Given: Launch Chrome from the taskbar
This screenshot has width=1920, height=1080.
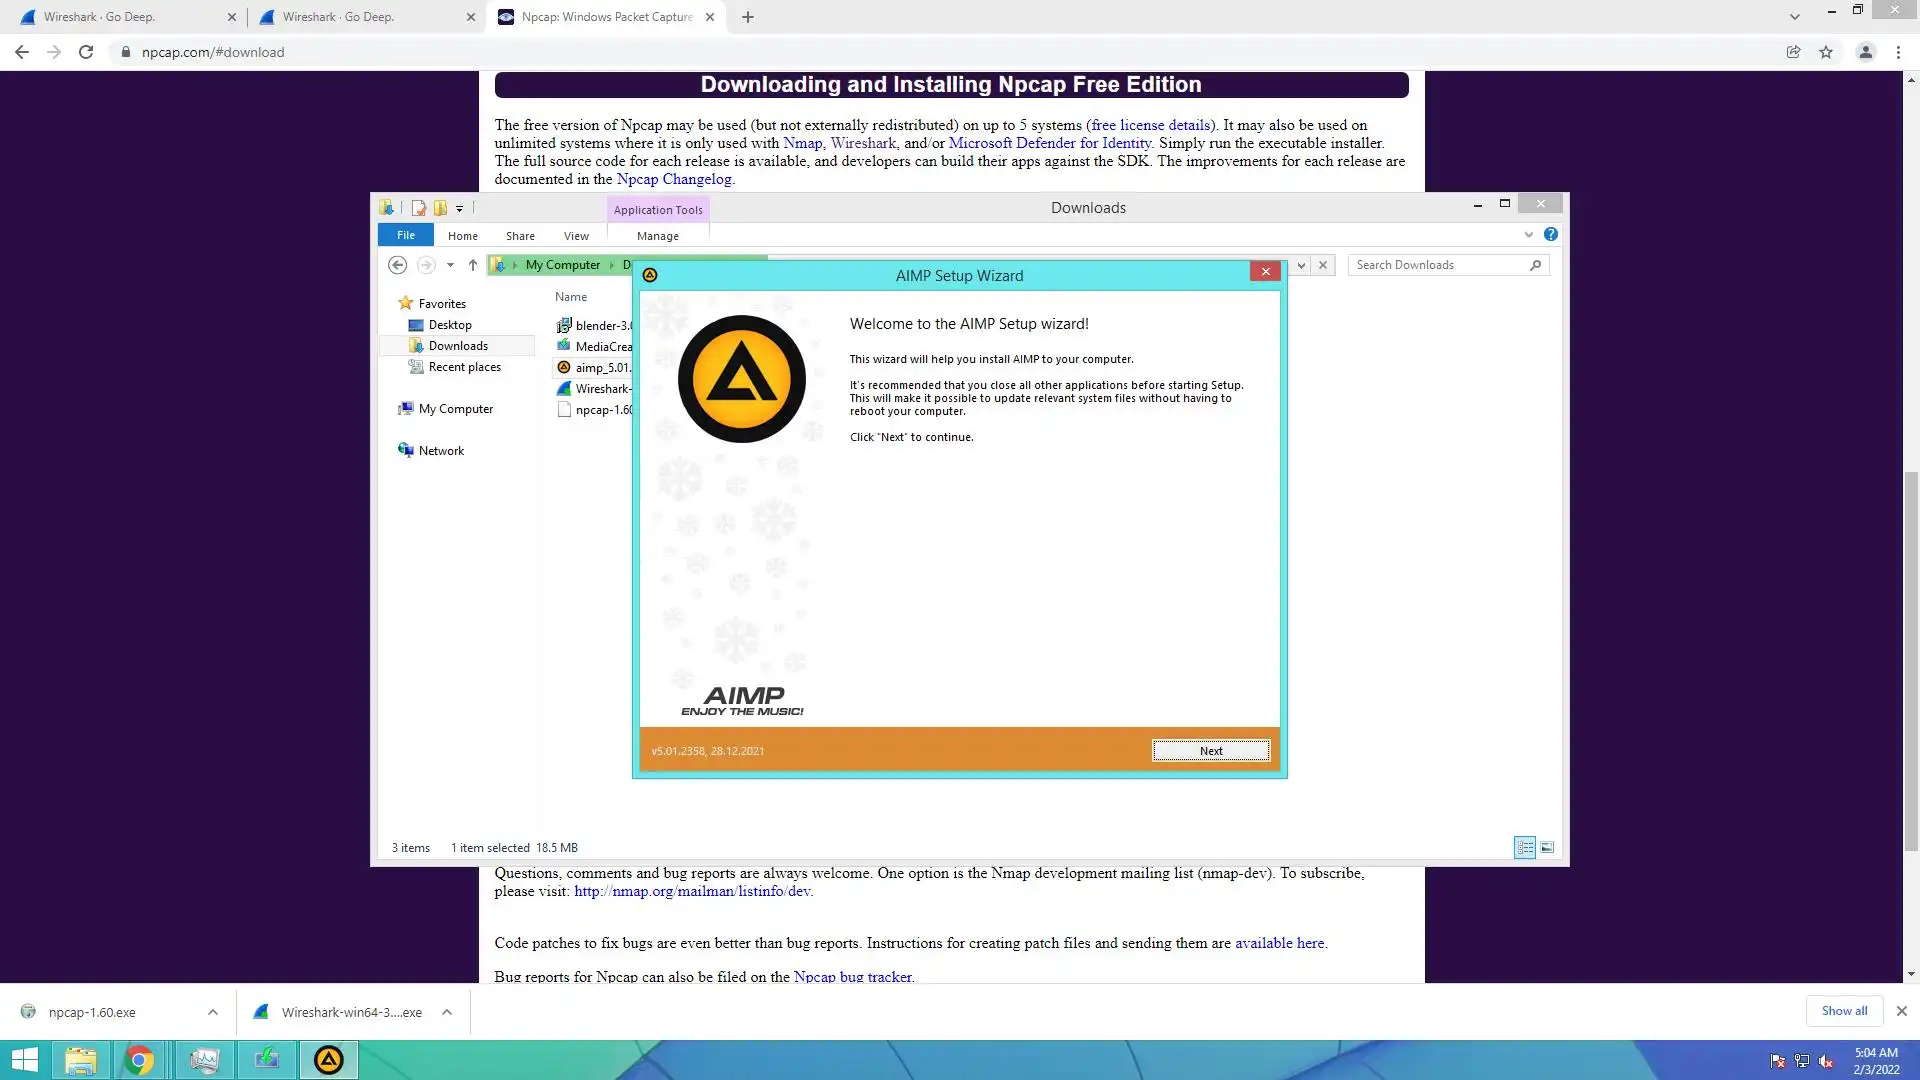Looking at the screenshot, I should (140, 1060).
